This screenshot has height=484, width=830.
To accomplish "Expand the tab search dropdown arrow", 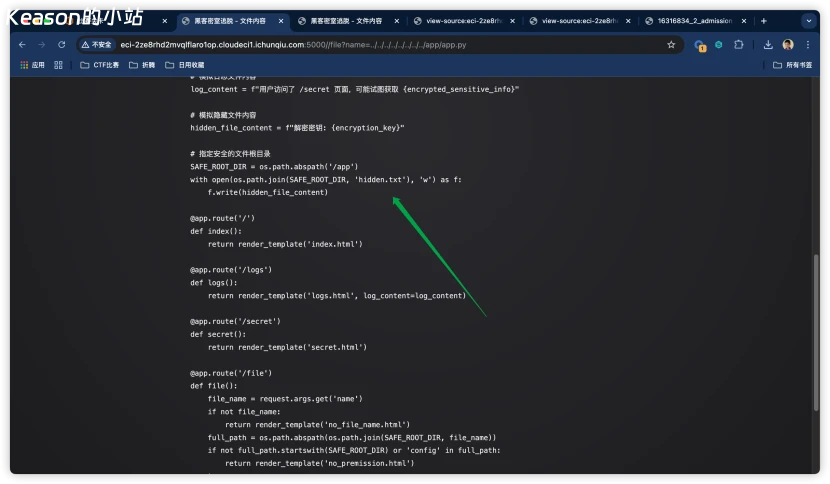I will coord(809,20).
